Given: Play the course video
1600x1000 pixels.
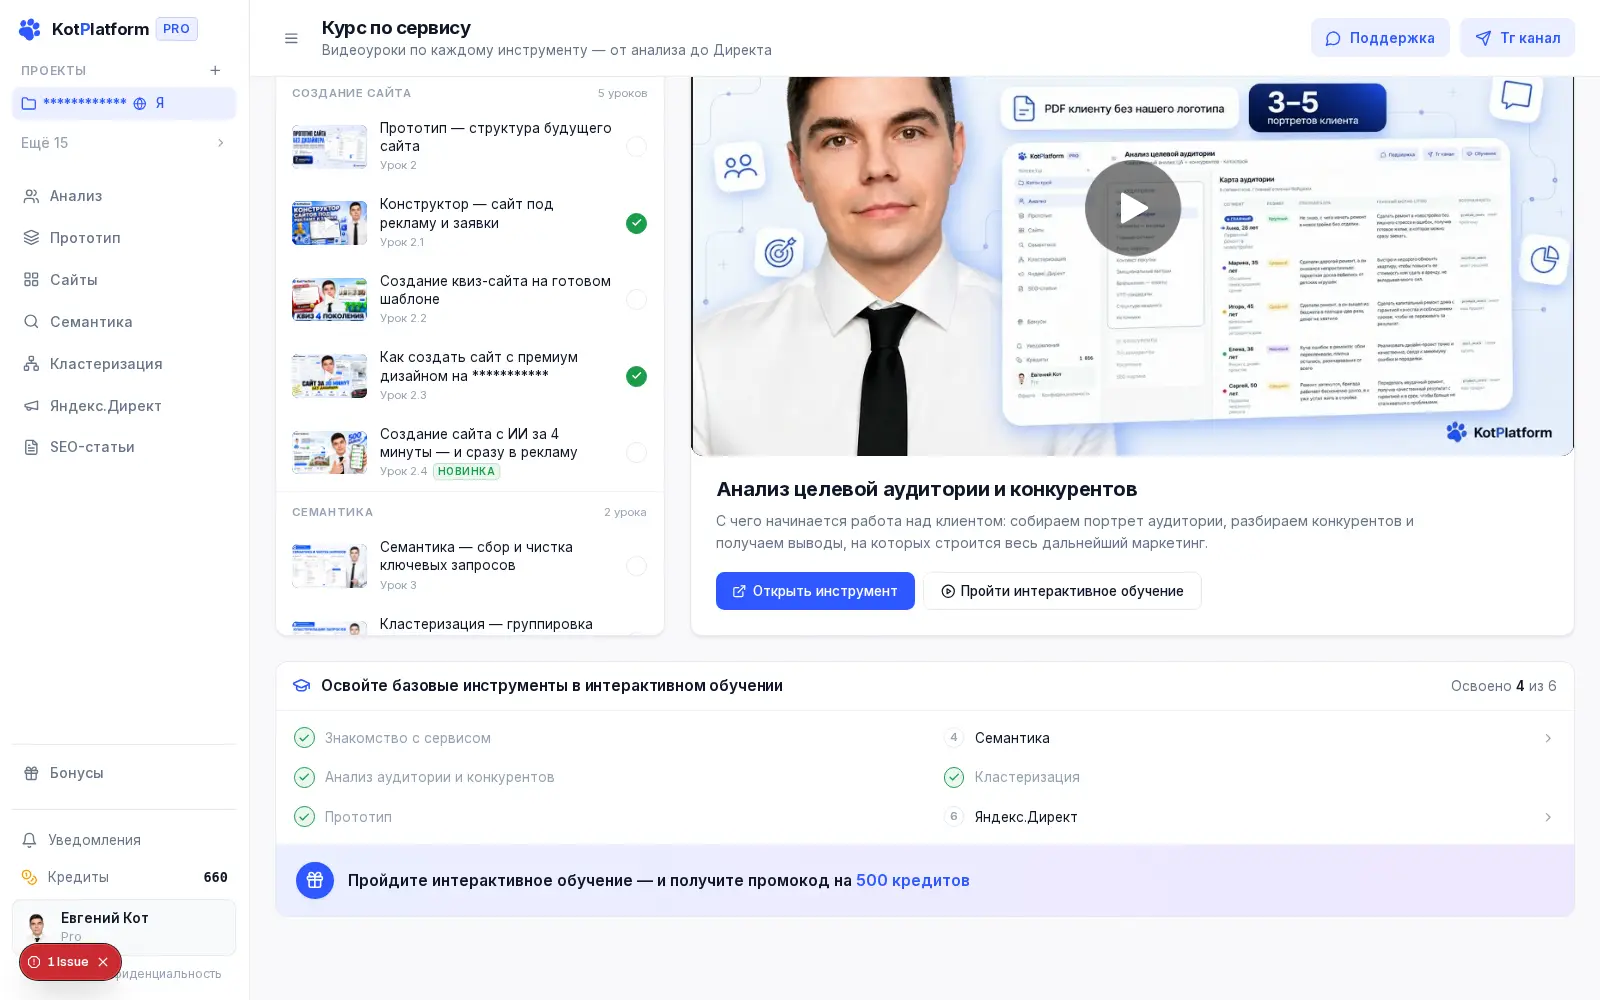Looking at the screenshot, I should click(1133, 208).
